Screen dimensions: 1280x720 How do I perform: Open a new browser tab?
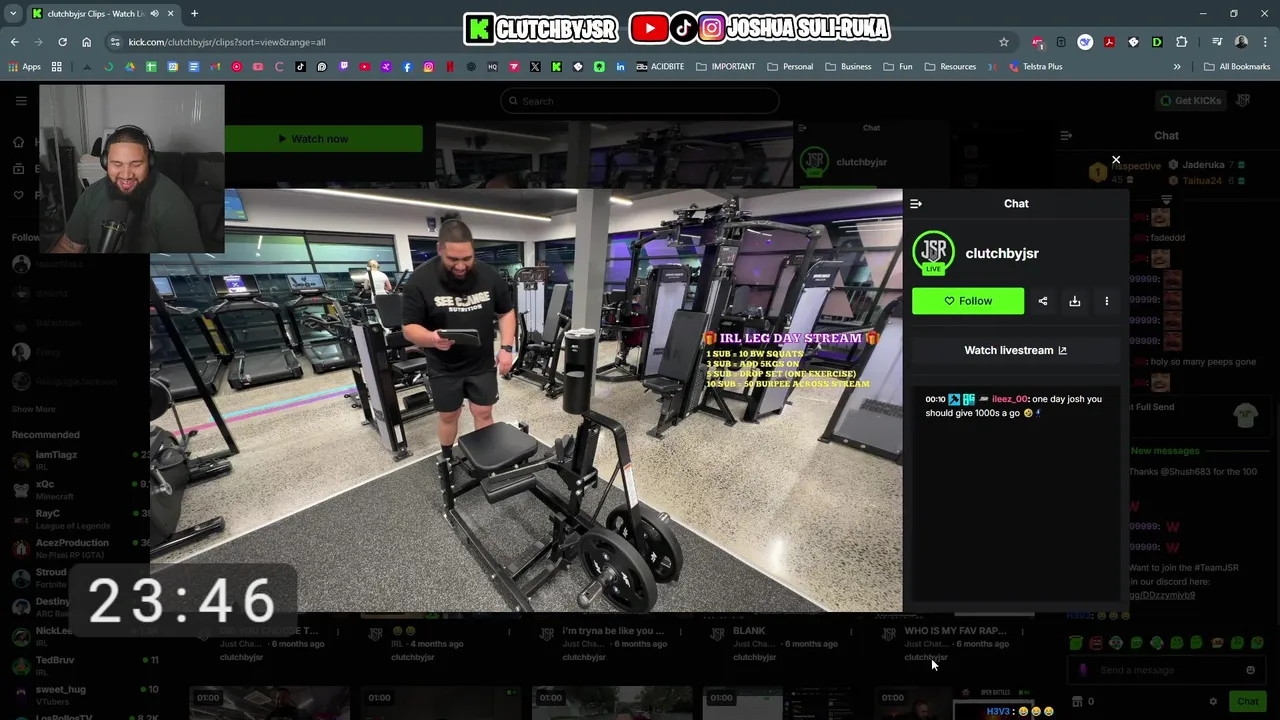pyautogui.click(x=194, y=14)
